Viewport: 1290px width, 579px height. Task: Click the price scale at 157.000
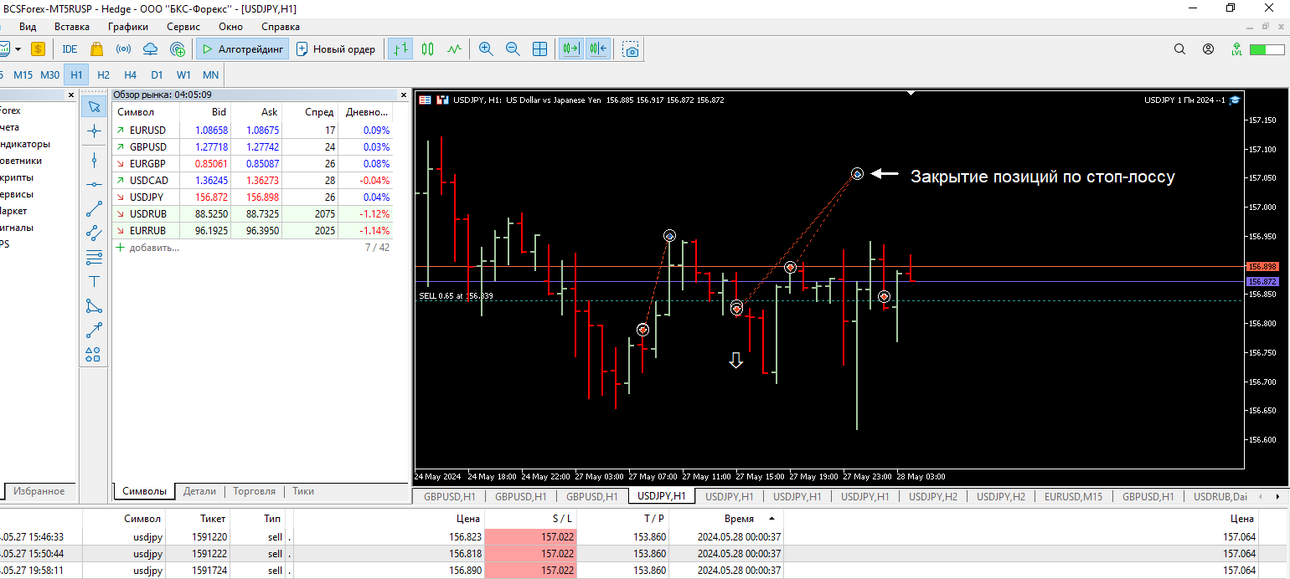point(1262,208)
